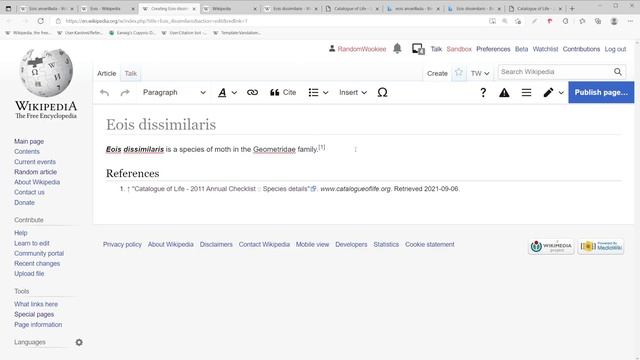Click the blue Publish page button
640x360 pixels.
point(601,93)
